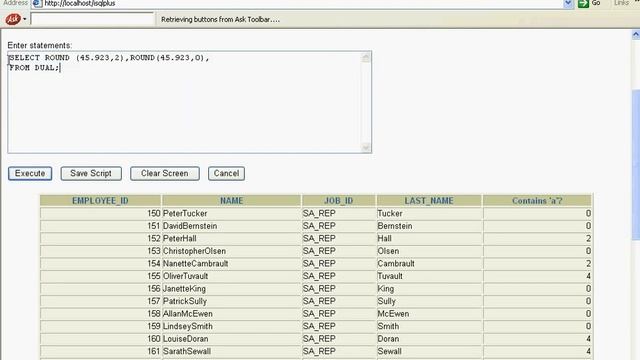This screenshot has height=360, width=640.
Task: Click employee ID 156 cell
Action: click(x=100, y=289)
